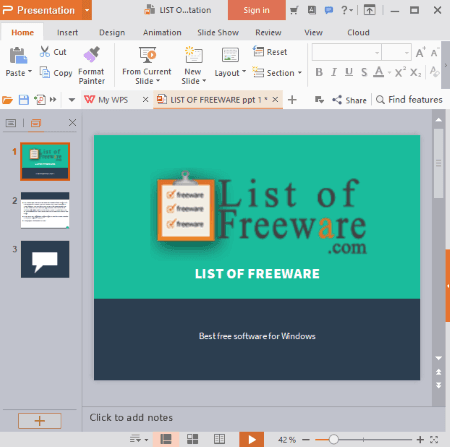
Task: Toggle Normal view in status bar
Action: tap(166, 439)
